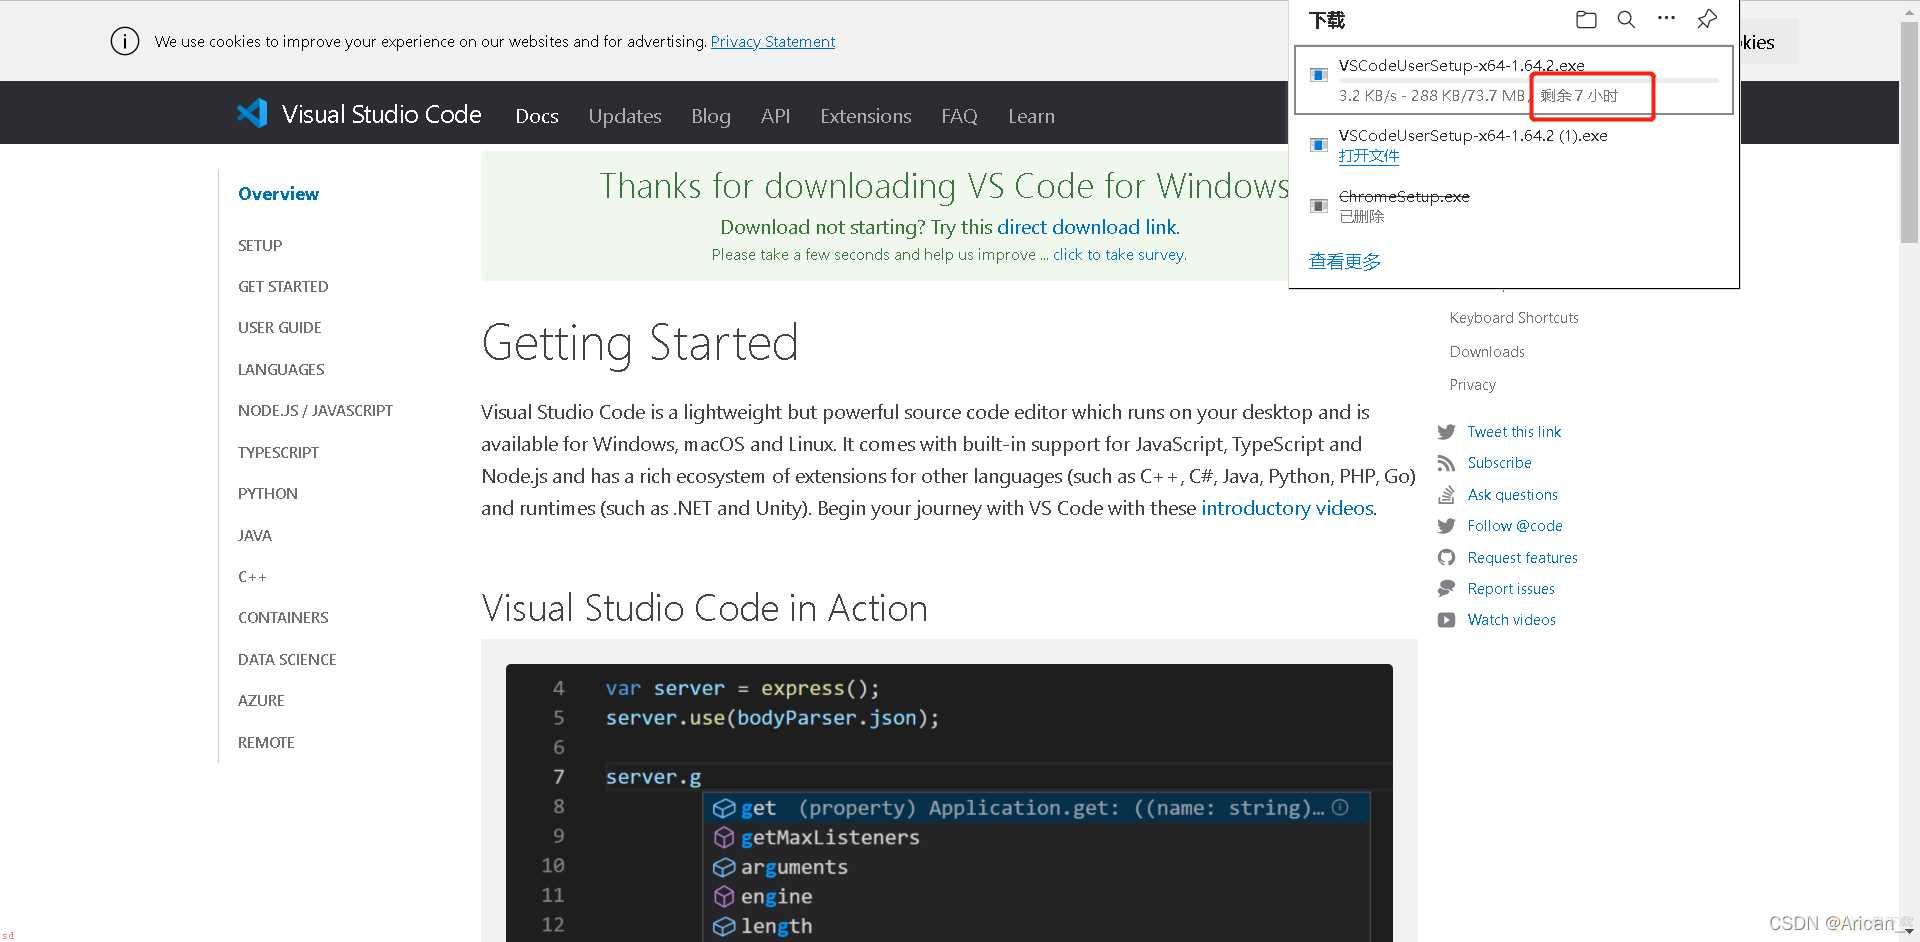Image resolution: width=1920 pixels, height=942 pixels.
Task: Go to Blog in navigation bar
Action: pyautogui.click(x=711, y=116)
